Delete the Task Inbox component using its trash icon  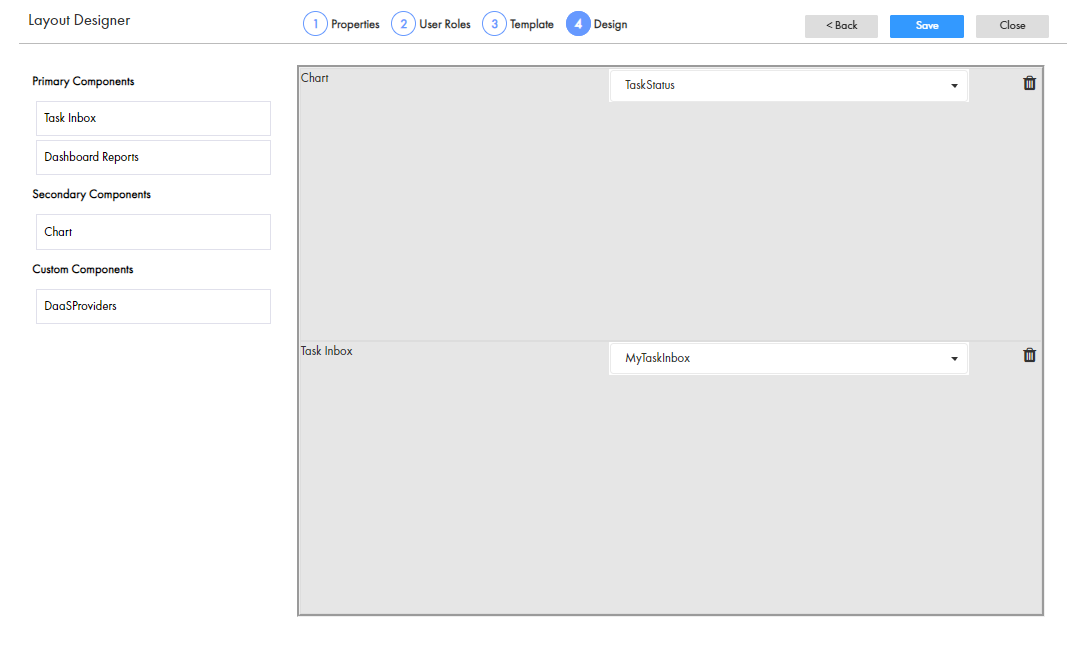(1029, 355)
